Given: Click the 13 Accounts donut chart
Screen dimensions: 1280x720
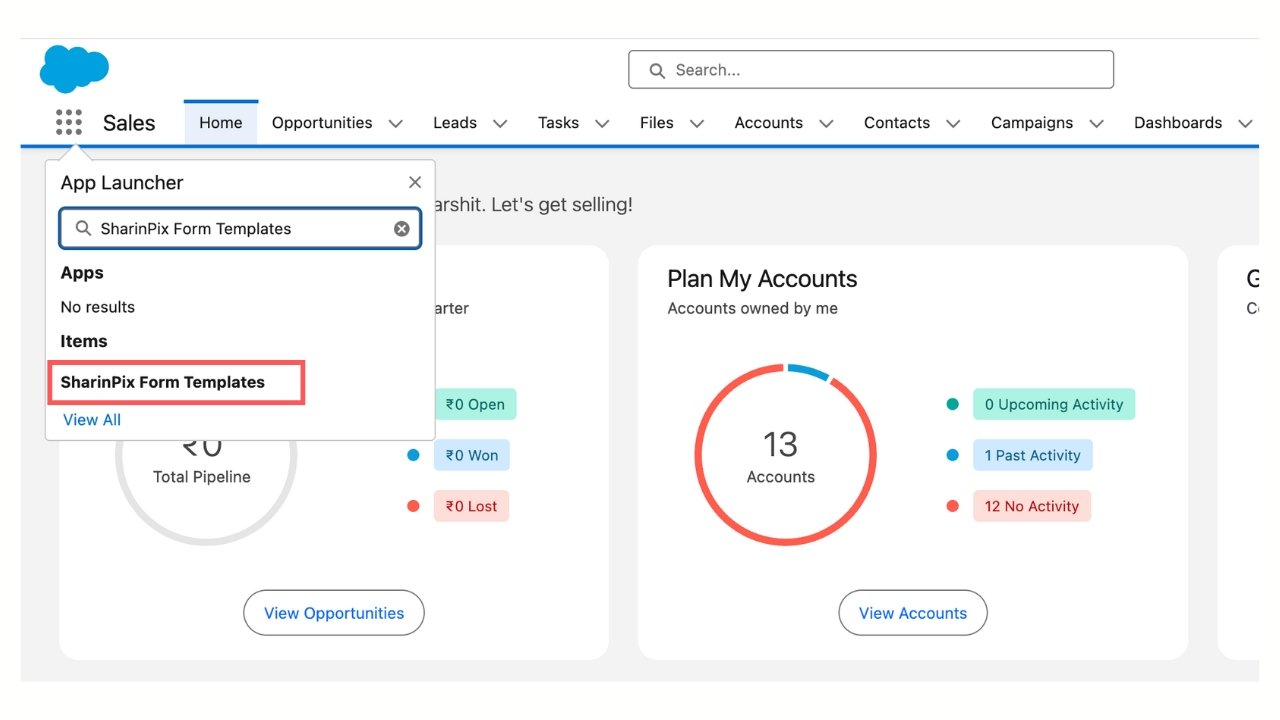Looking at the screenshot, I should tap(785, 455).
